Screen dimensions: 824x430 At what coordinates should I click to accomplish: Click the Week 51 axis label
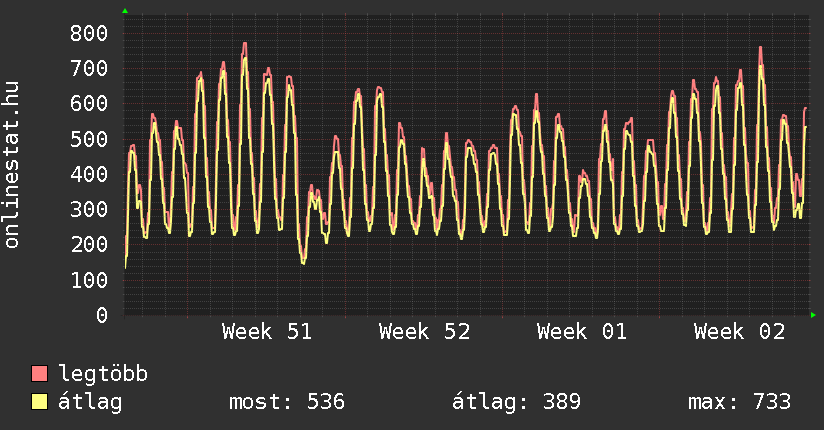pos(267,332)
